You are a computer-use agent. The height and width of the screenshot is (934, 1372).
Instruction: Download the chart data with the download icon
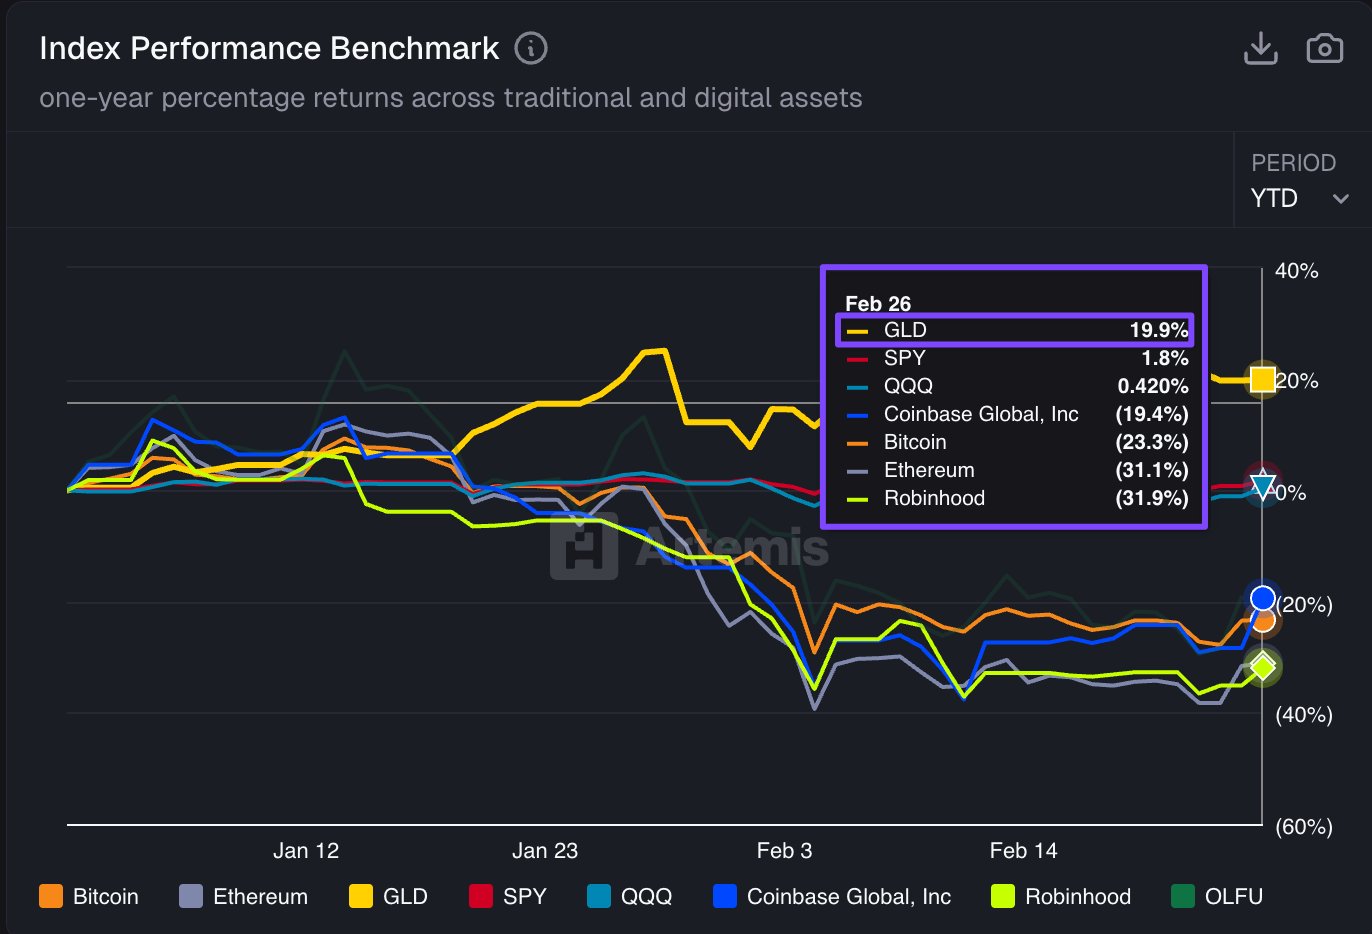tap(1261, 48)
